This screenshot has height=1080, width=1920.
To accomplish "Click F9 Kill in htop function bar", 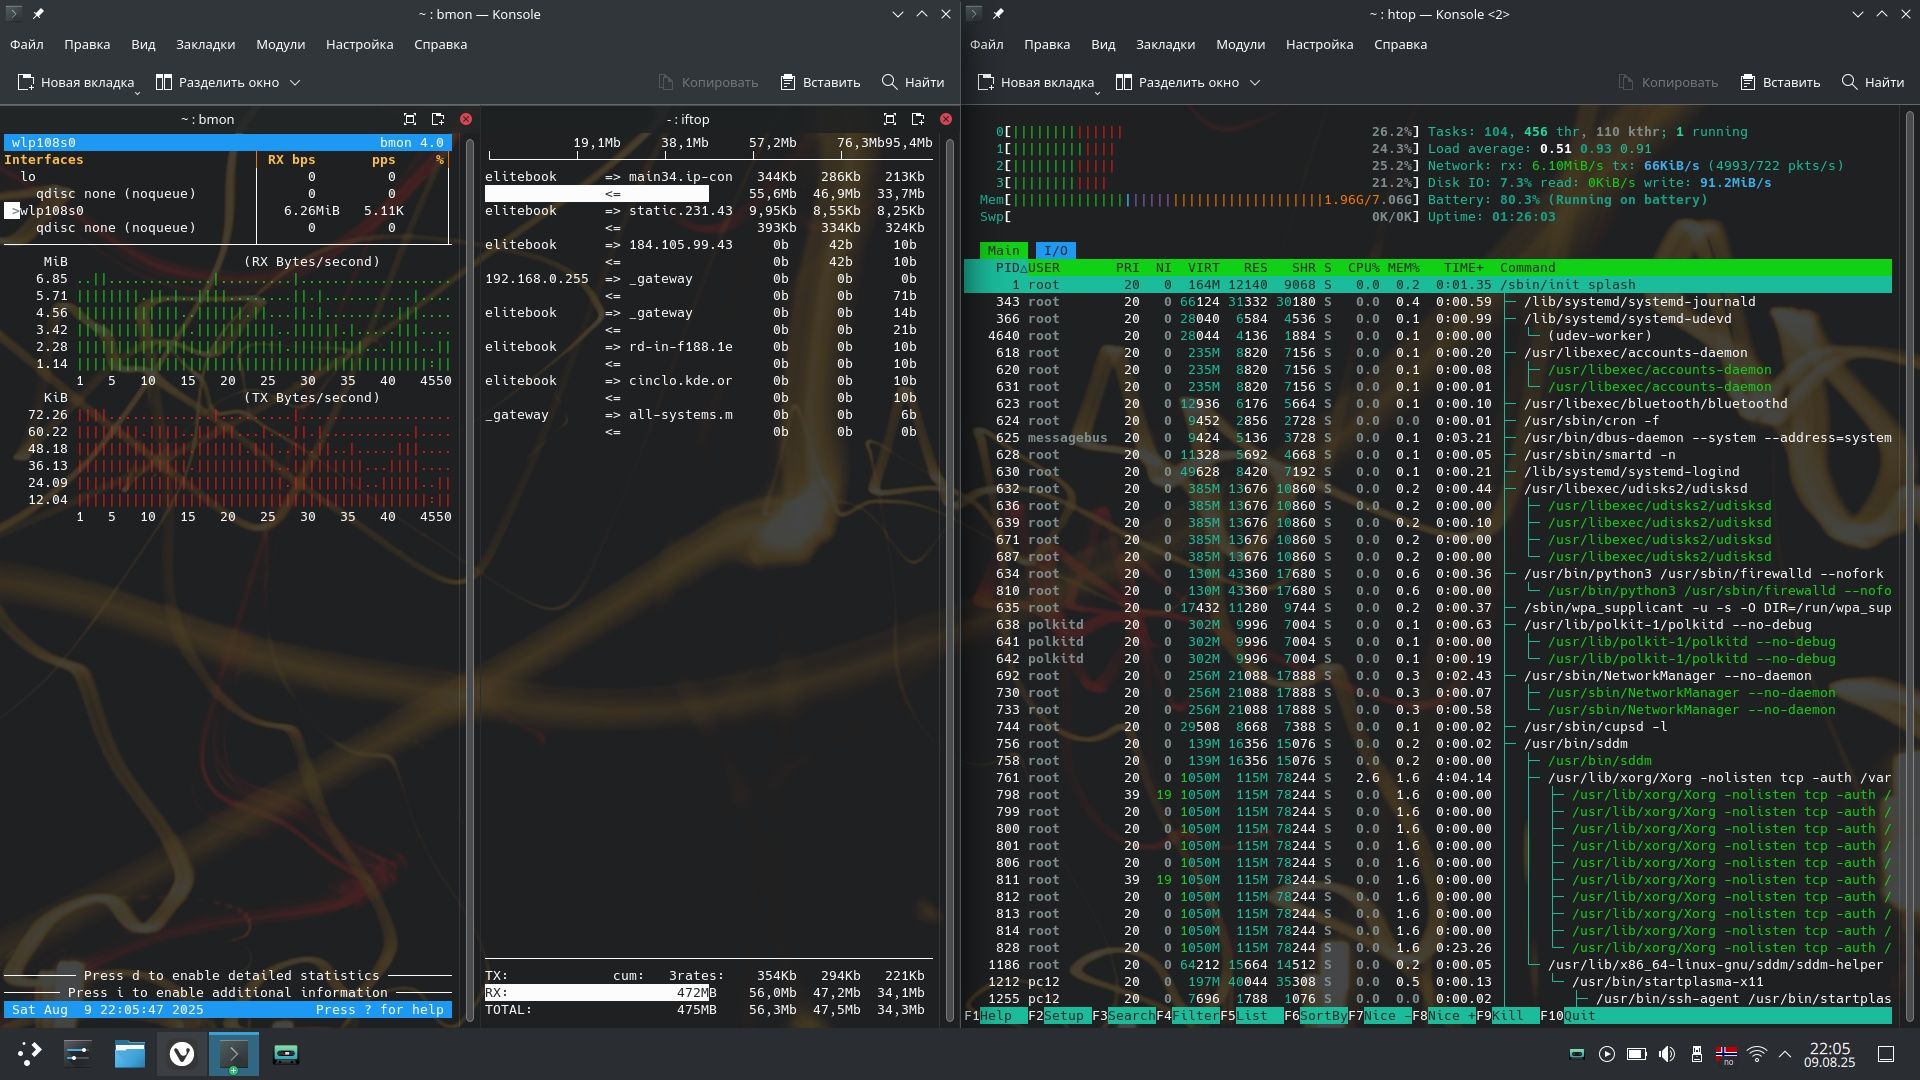I will pyautogui.click(x=1508, y=1016).
